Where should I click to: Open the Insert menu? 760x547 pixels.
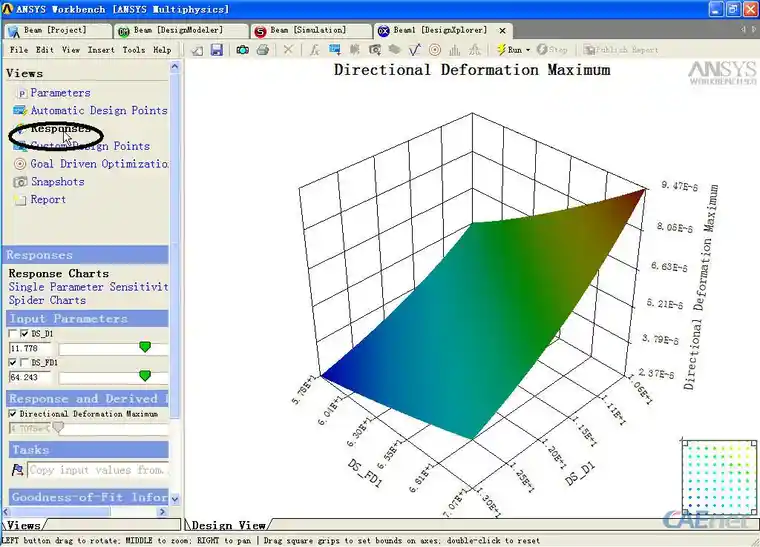tap(101, 49)
